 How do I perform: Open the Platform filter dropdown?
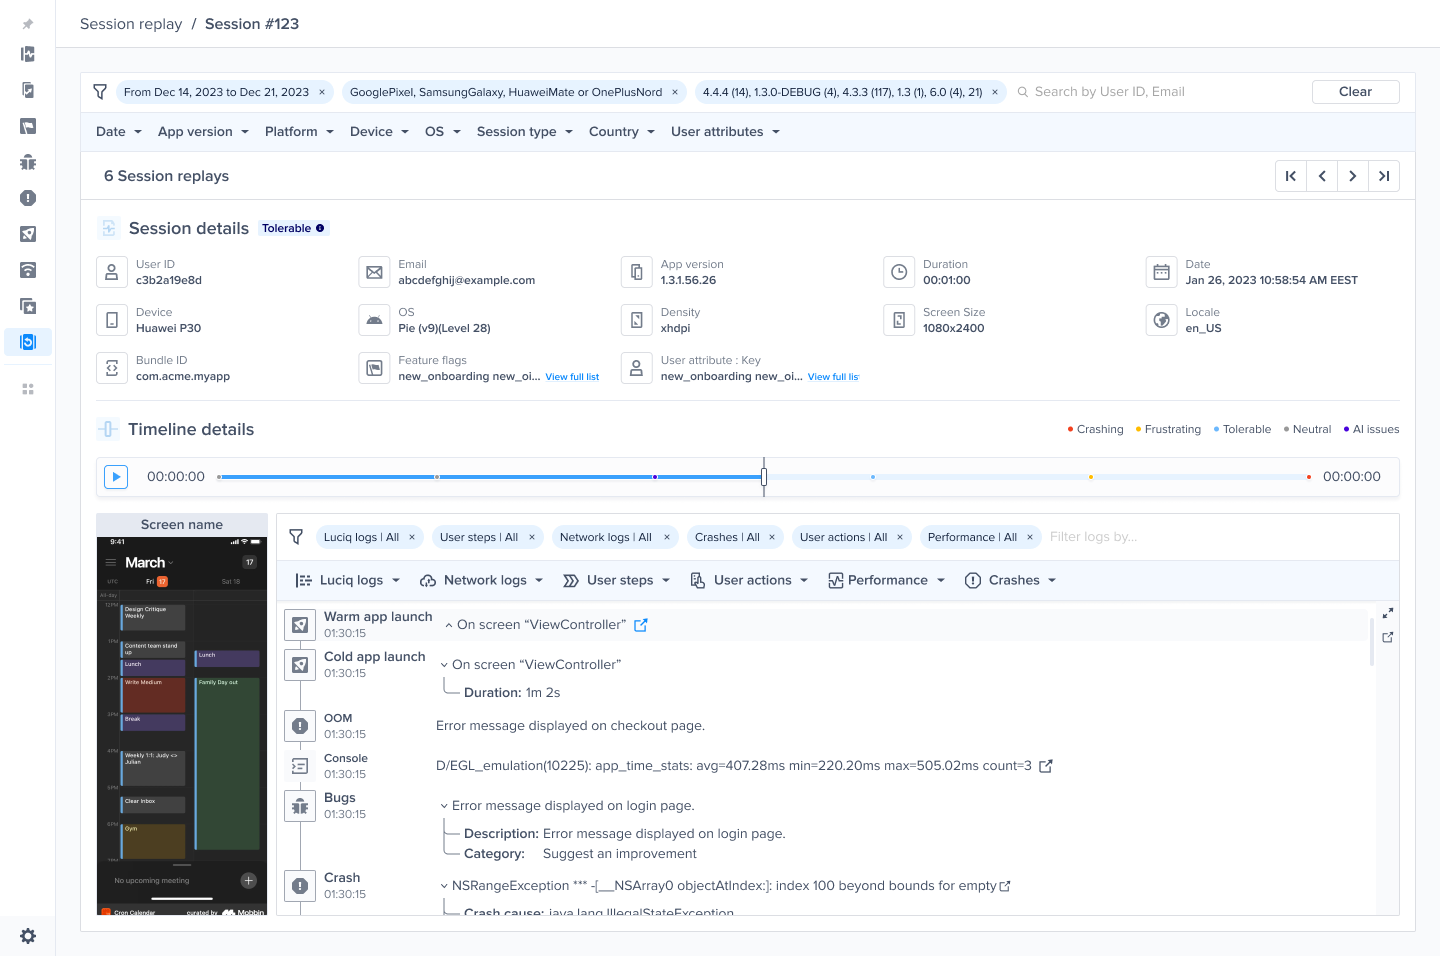(299, 132)
